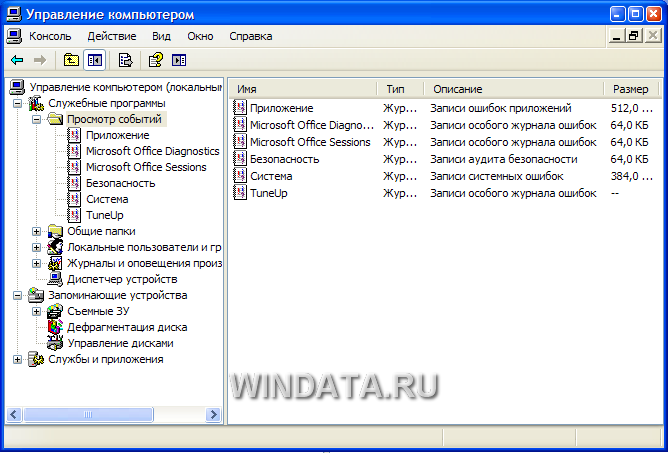Select Диспетчер устройств in the tree
This screenshot has width=668, height=453.
122,280
